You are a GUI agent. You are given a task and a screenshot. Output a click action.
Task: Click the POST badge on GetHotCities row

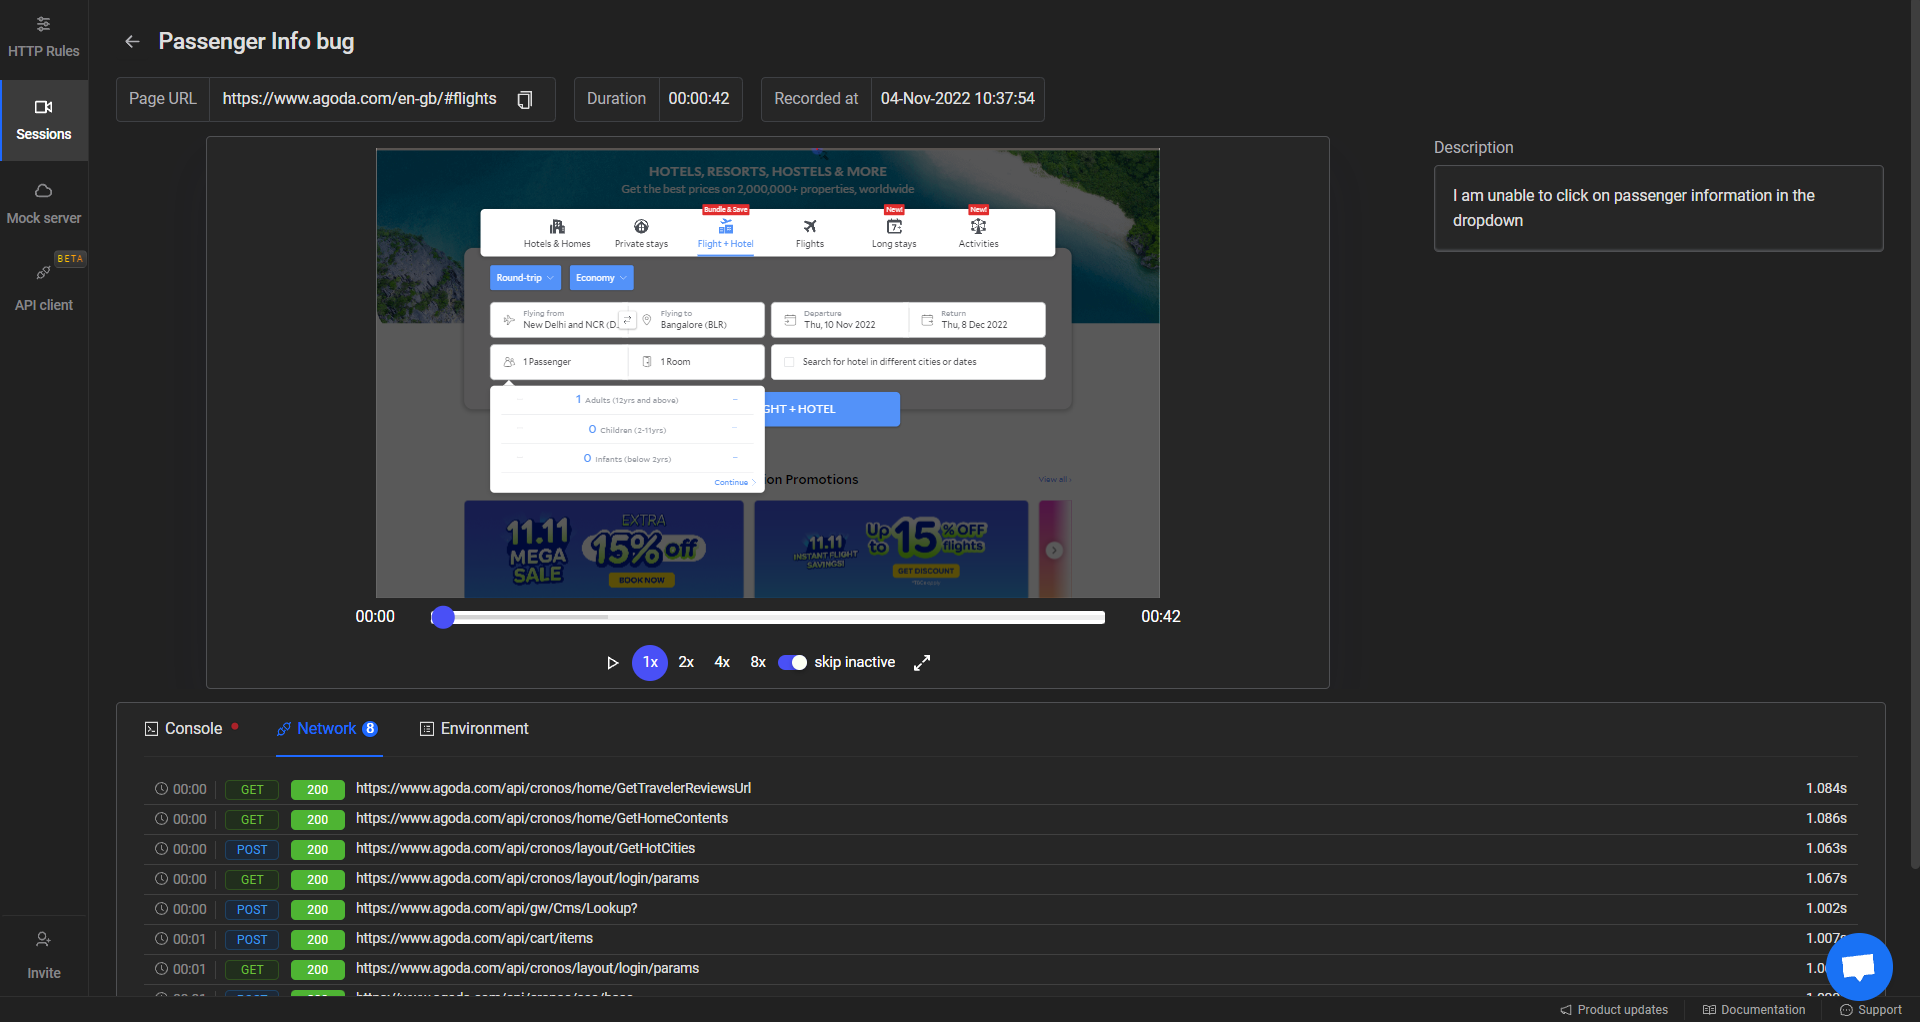click(252, 850)
